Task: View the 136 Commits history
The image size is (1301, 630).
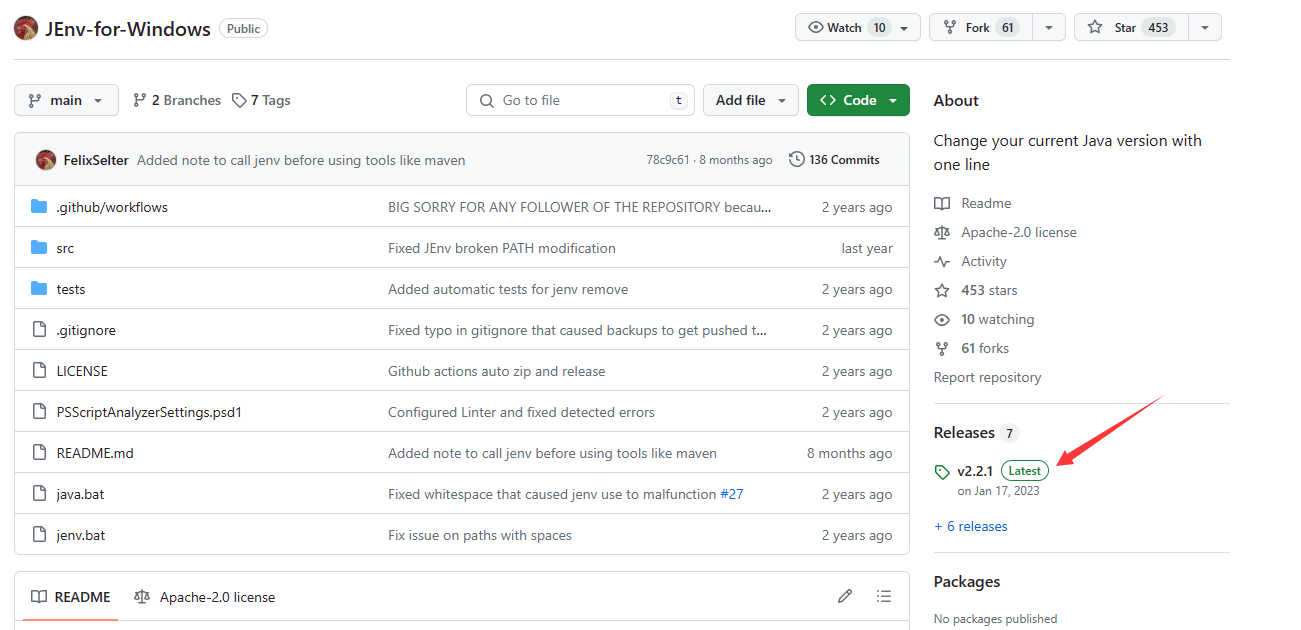Action: point(835,160)
